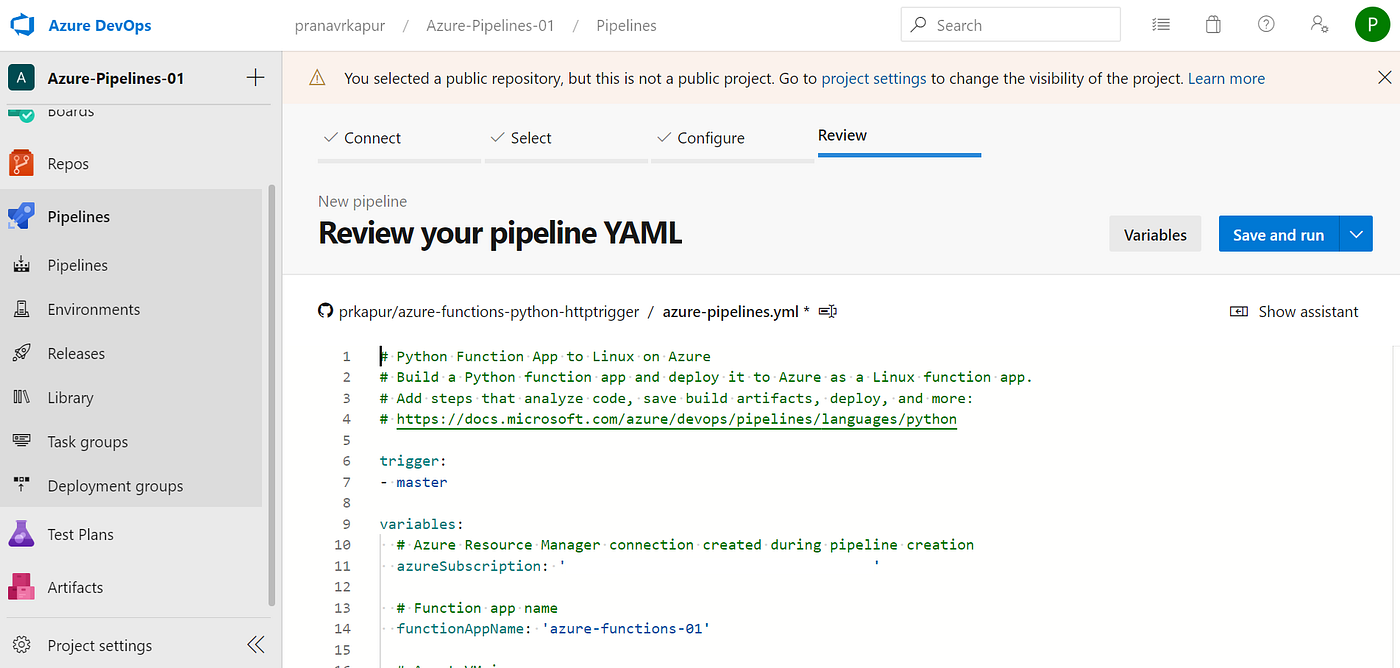Viewport: 1400px width, 668px height.
Task: Click the Save and run button
Action: [x=1278, y=233]
